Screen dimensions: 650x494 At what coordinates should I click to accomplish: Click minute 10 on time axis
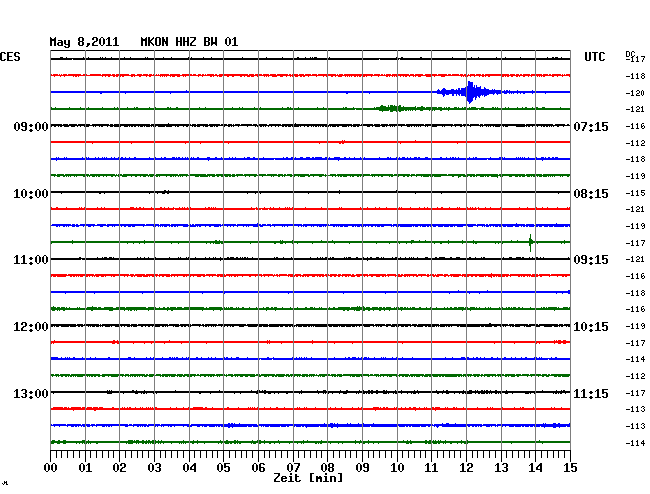click(x=397, y=468)
